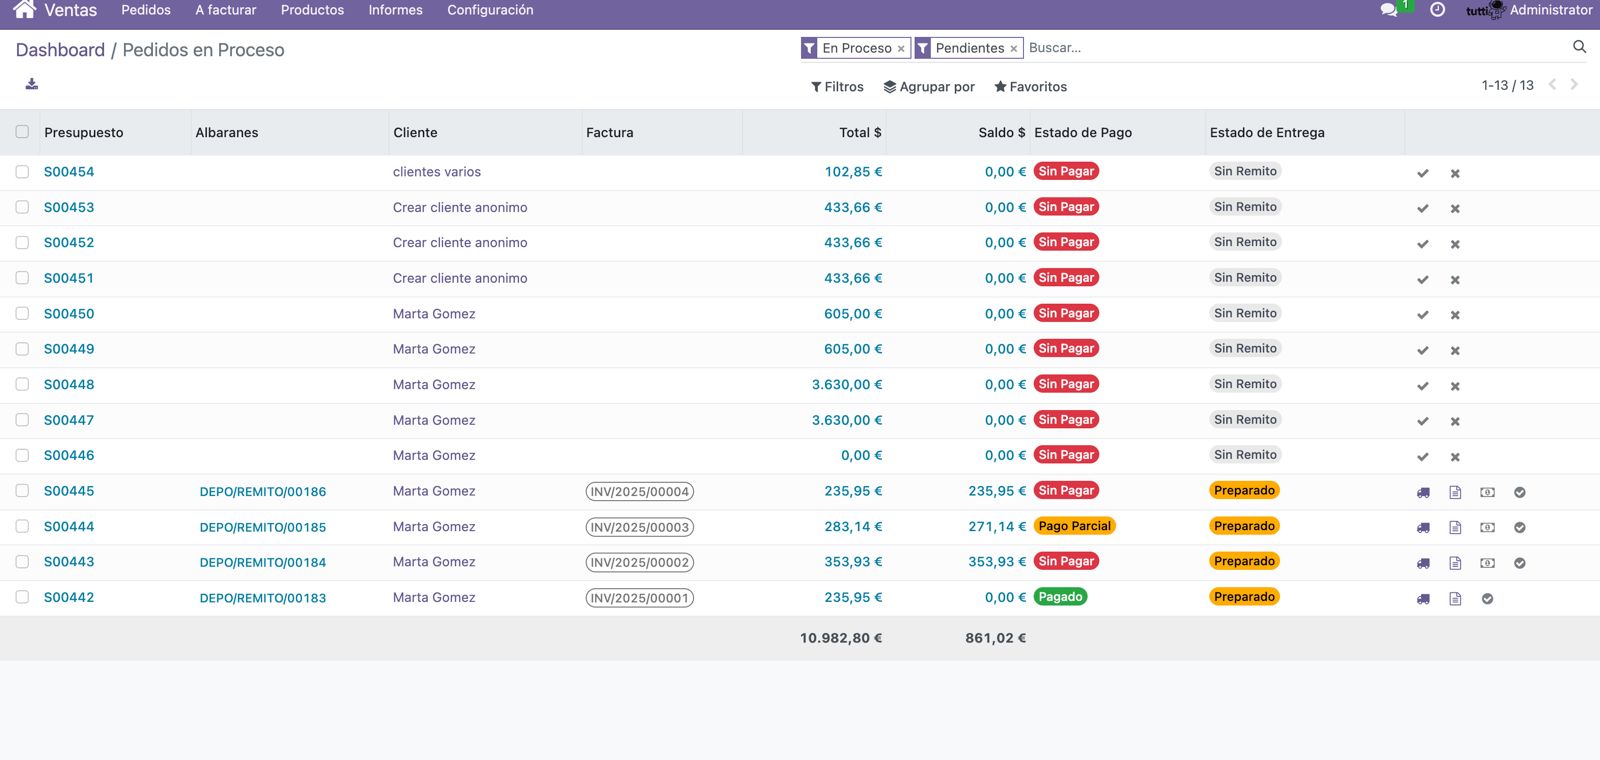This screenshot has height=760, width=1600.
Task: Click the document icon in row S00444
Action: tap(1455, 528)
